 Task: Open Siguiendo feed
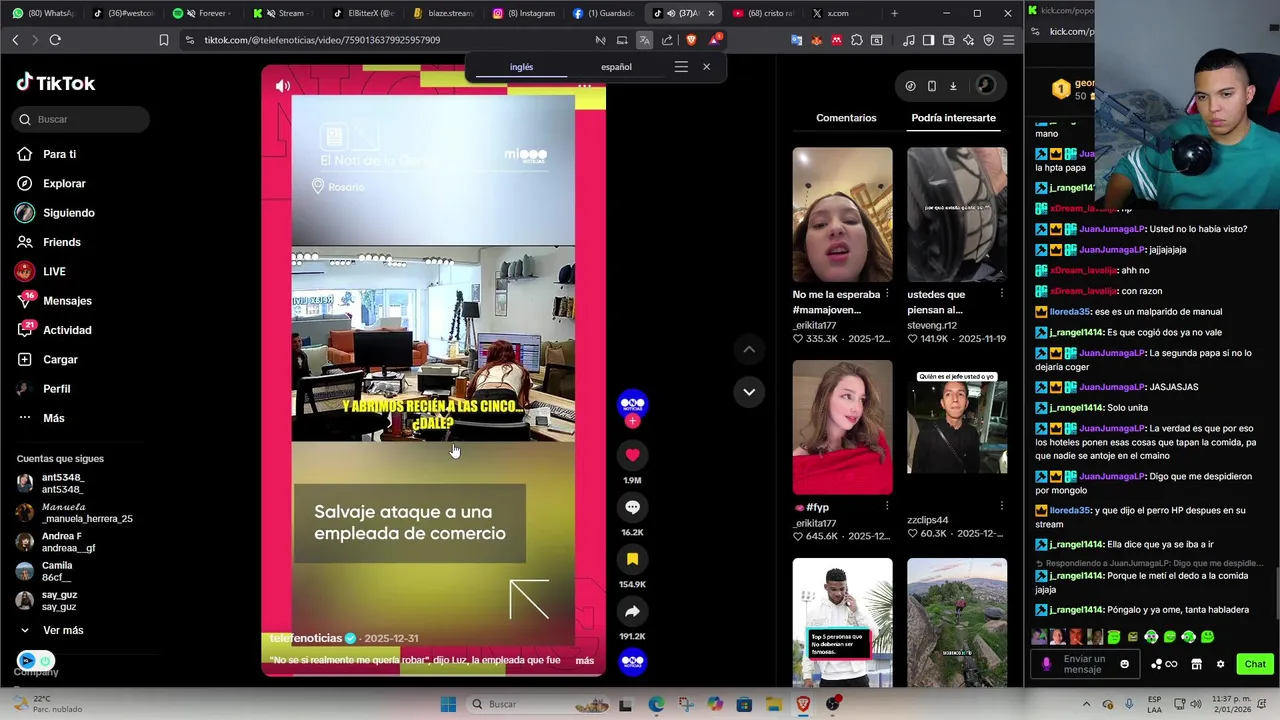coord(68,213)
